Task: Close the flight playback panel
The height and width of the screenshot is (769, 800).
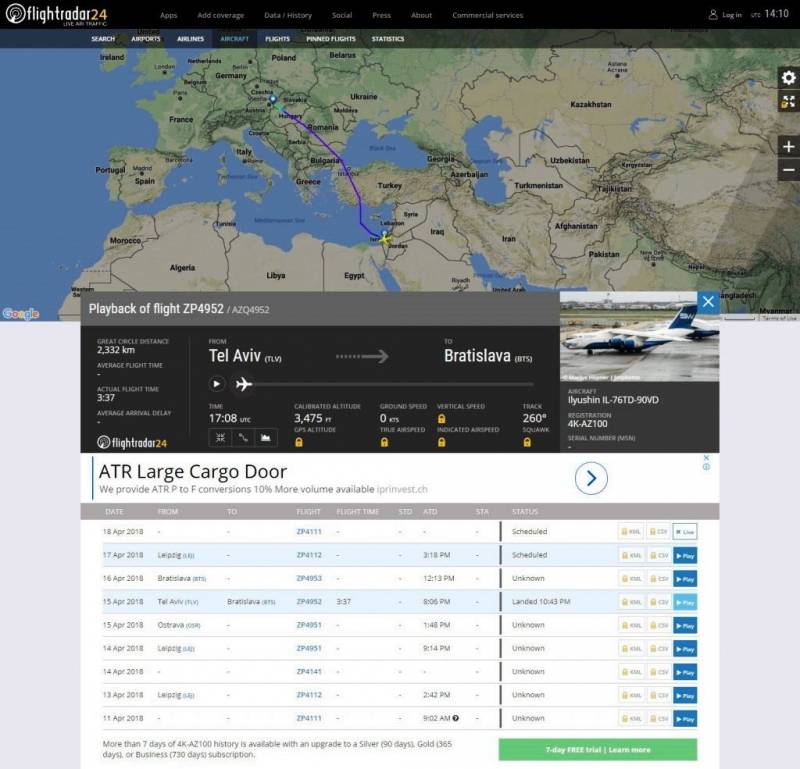Action: (708, 302)
